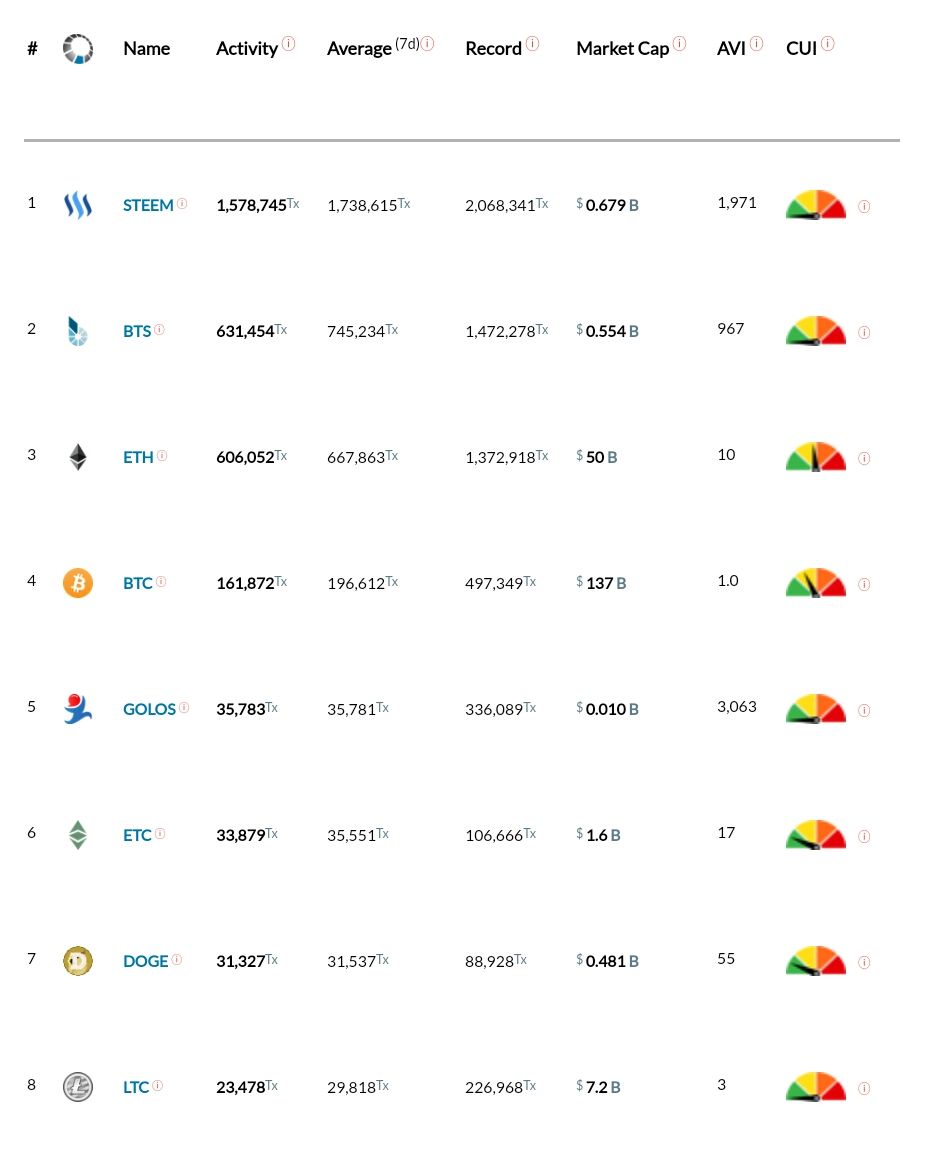Sort table by Market Cap header
The height and width of the screenshot is (1159, 929).
[x=622, y=49]
